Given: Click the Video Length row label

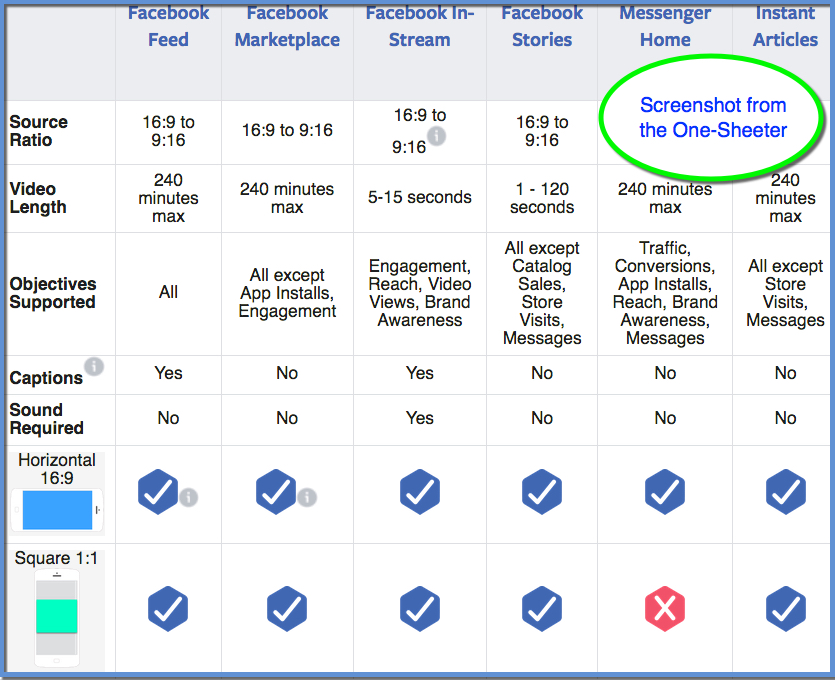Looking at the screenshot, I should (x=38, y=198).
